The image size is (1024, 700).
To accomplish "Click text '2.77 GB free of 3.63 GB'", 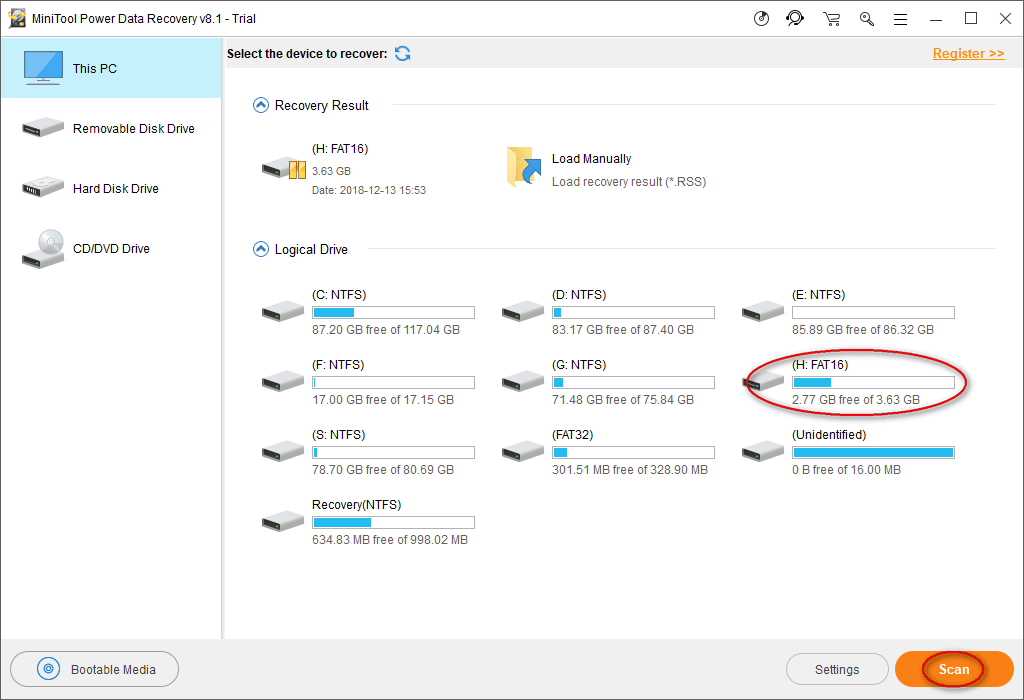I will pyautogui.click(x=856, y=400).
